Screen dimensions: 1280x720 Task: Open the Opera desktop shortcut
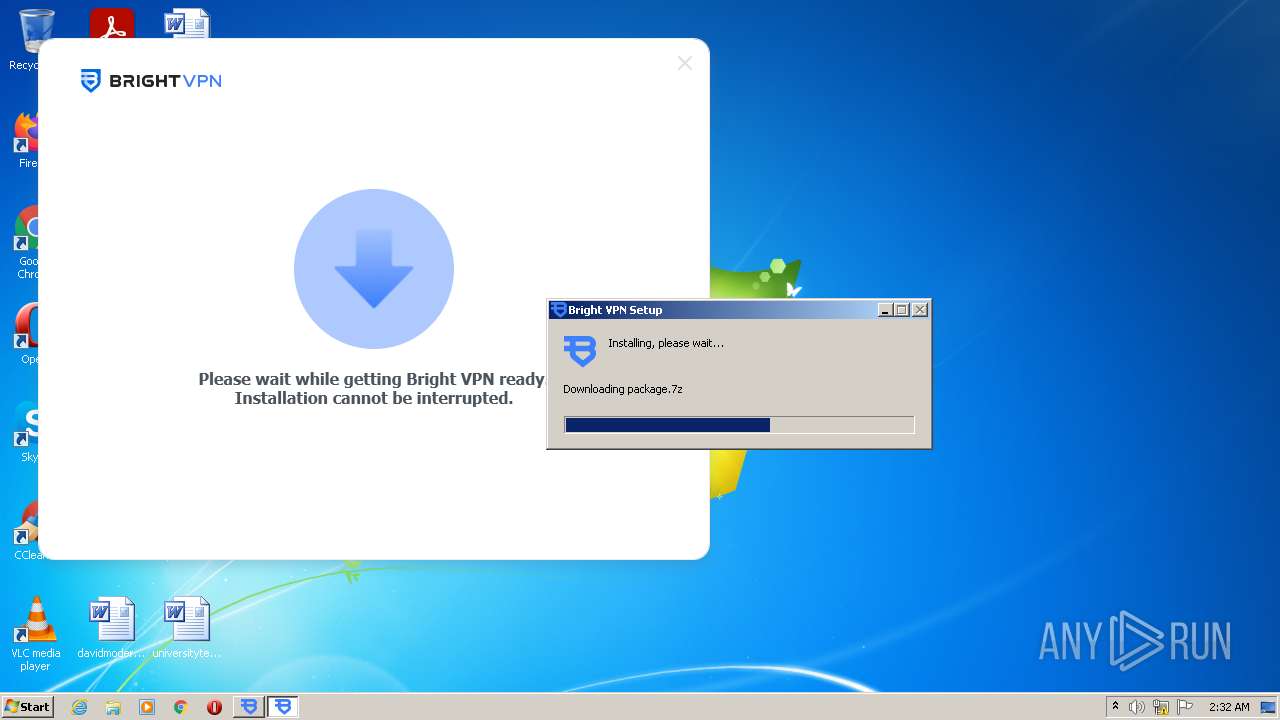click(x=26, y=334)
